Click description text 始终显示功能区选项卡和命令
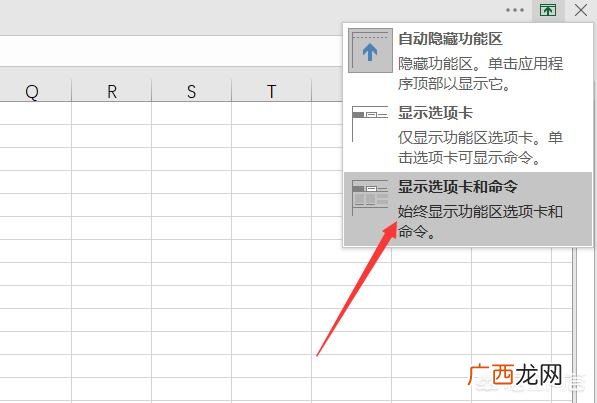 coord(480,221)
